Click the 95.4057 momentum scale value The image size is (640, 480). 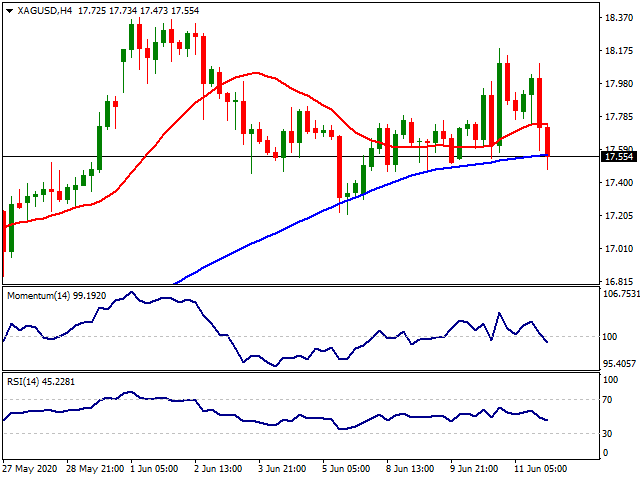pyautogui.click(x=620, y=363)
